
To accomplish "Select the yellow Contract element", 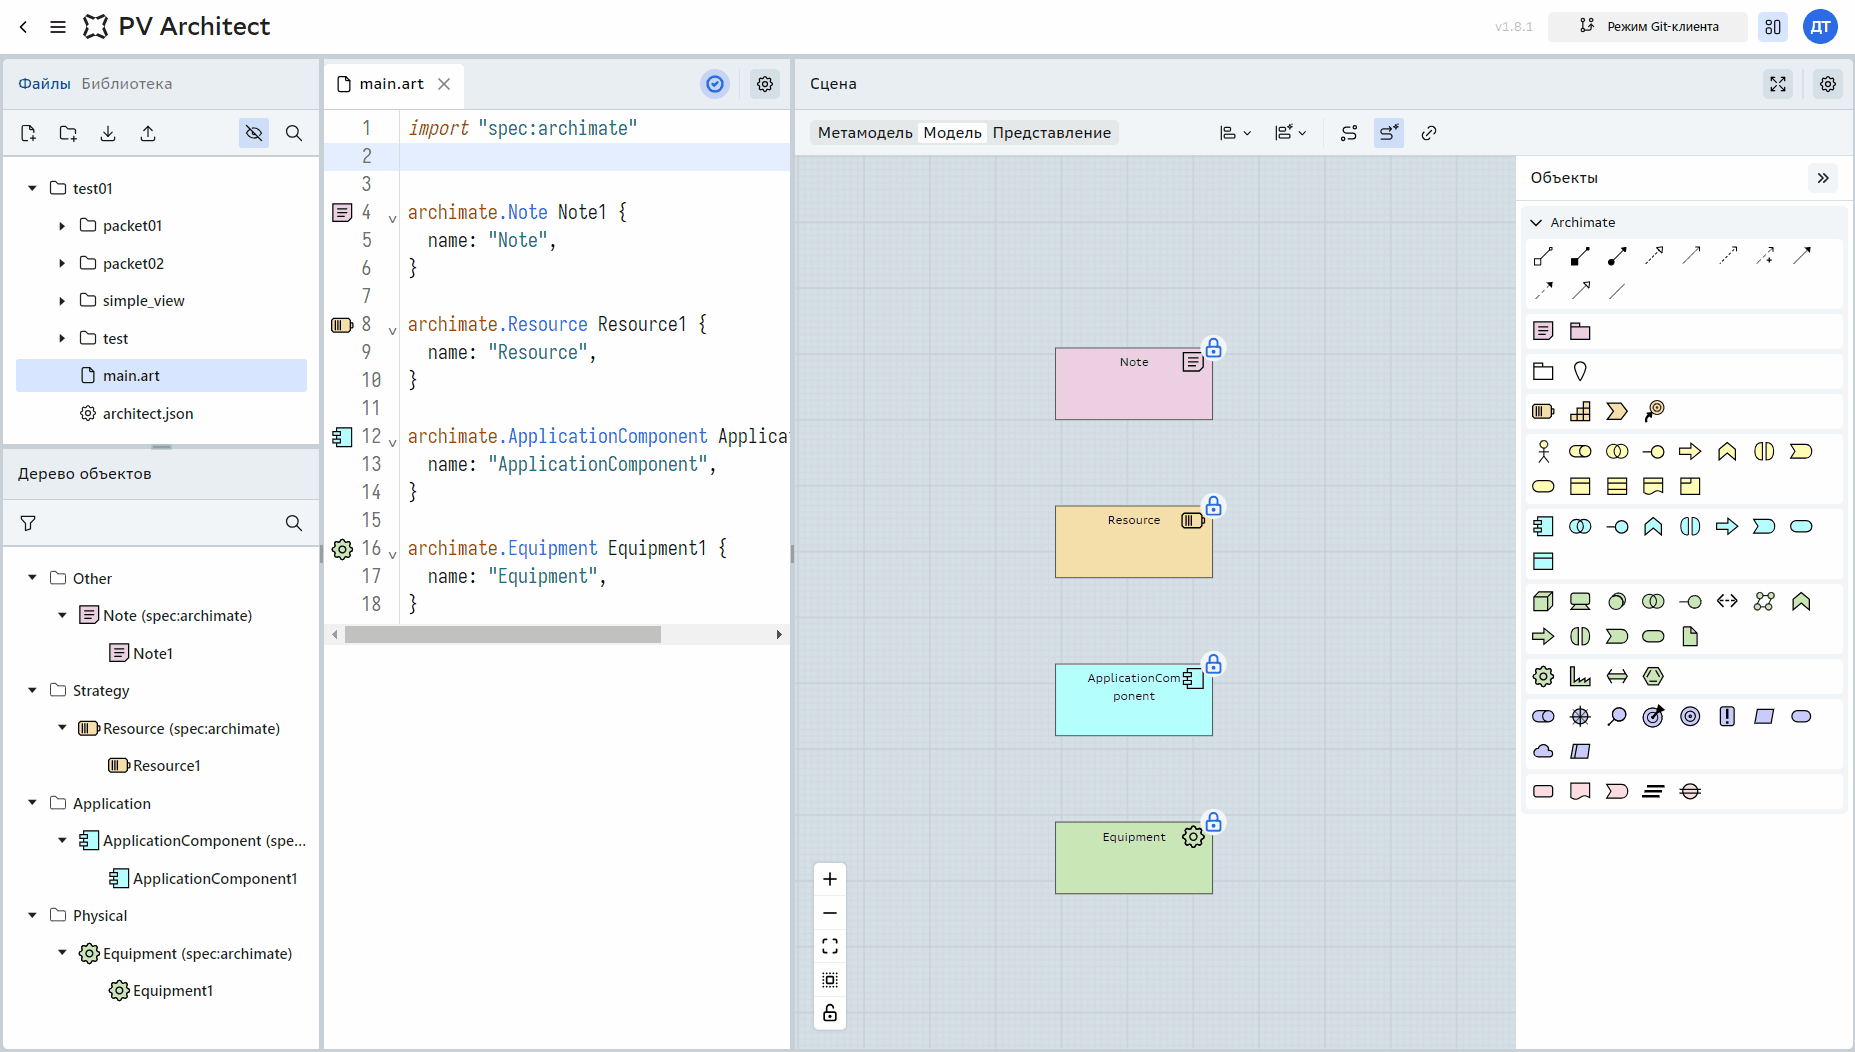I will pyautogui.click(x=1617, y=486).
